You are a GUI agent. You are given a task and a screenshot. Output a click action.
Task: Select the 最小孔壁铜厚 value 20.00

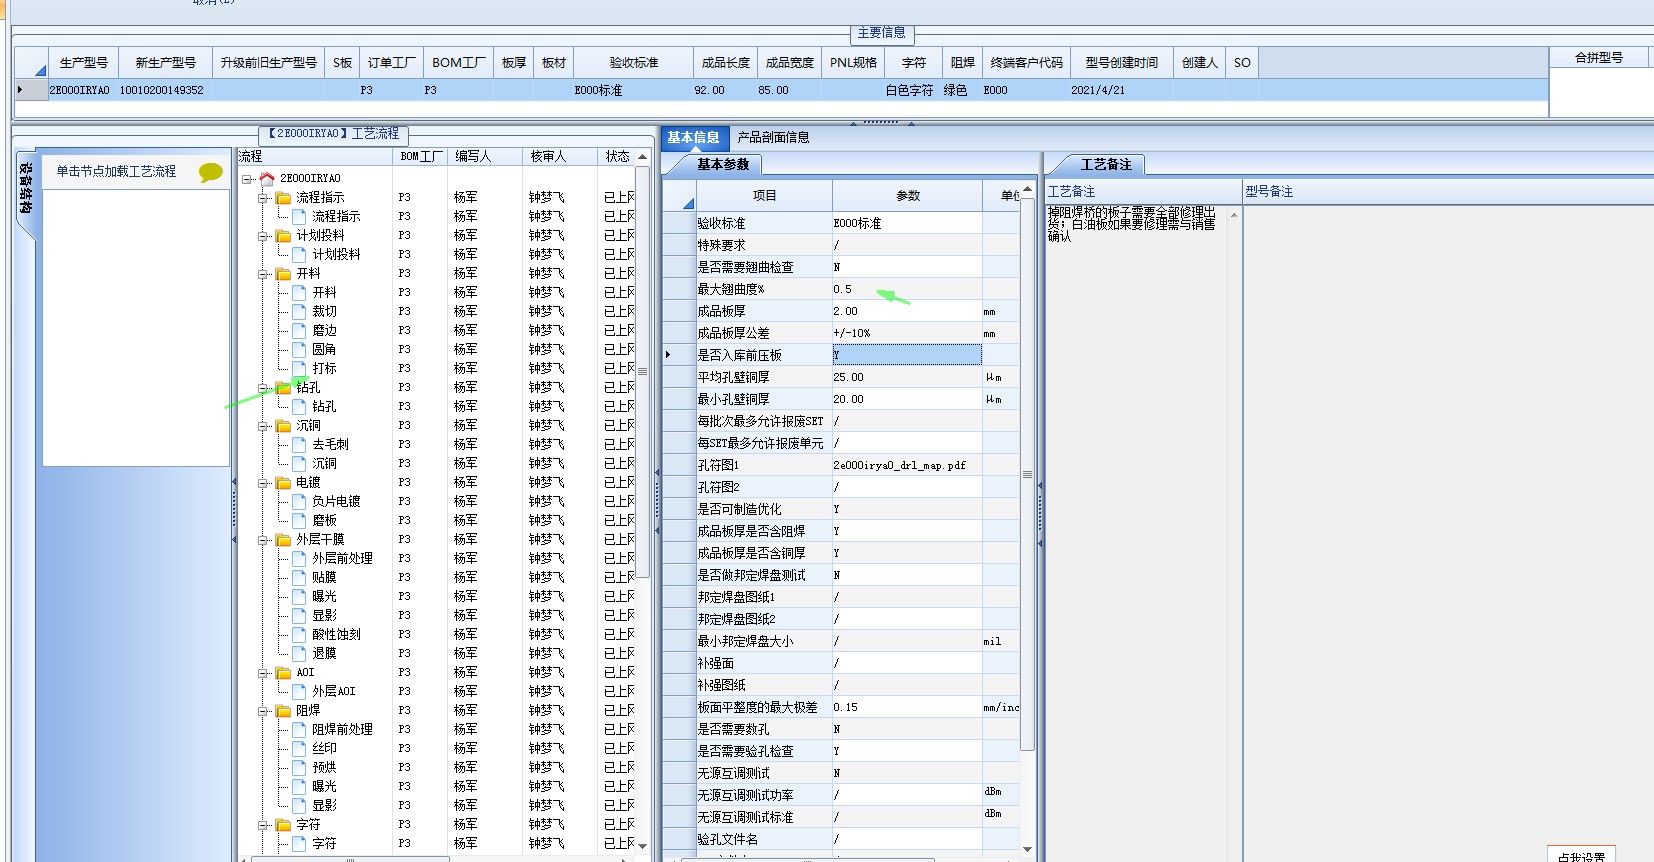907,399
